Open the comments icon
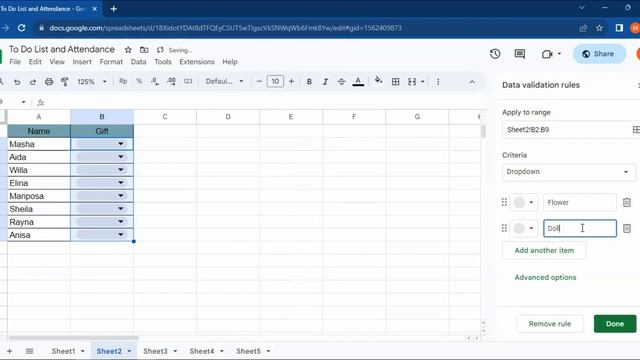The image size is (640, 360). tap(520, 54)
